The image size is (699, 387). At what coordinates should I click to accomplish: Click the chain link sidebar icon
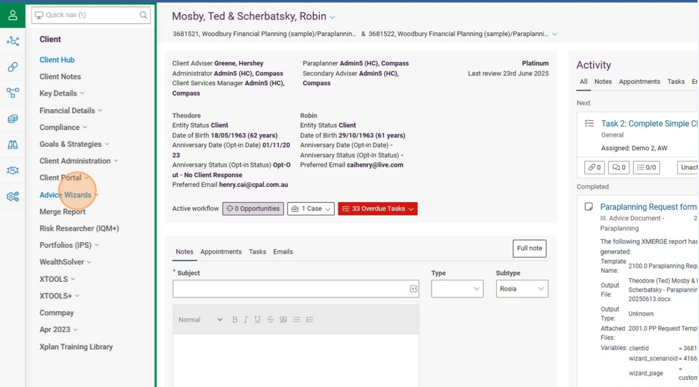click(12, 67)
